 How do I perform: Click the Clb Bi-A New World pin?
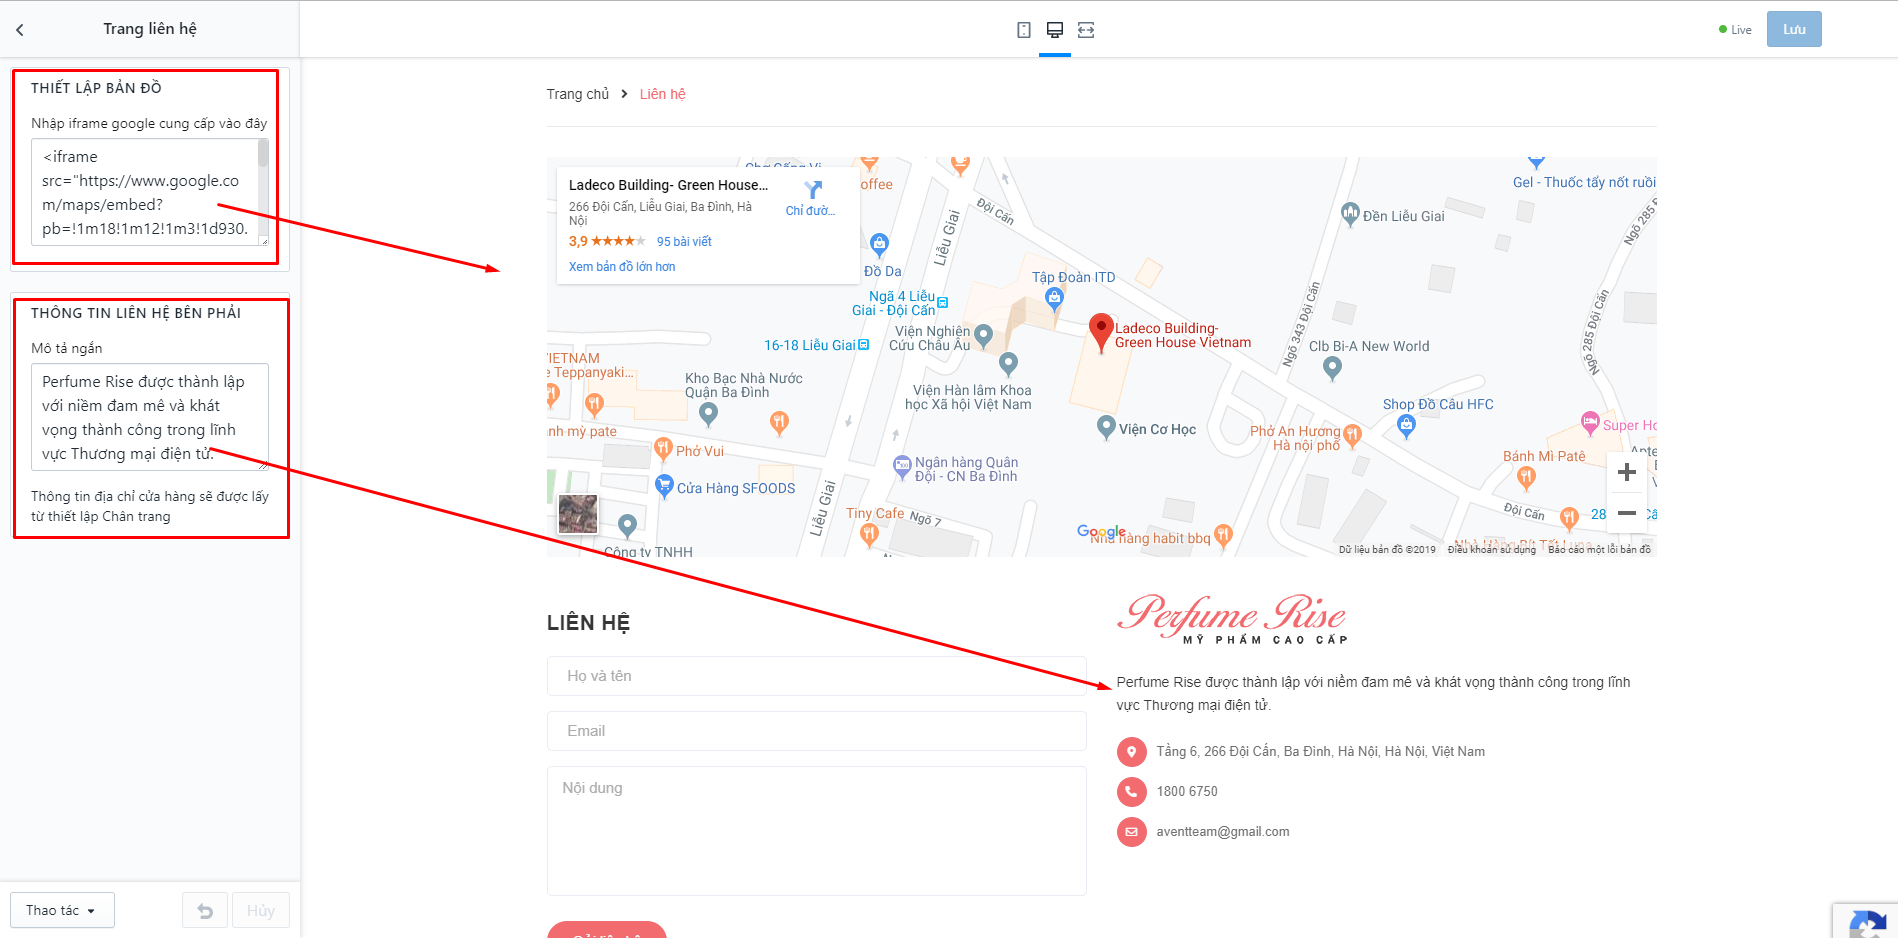point(1332,368)
